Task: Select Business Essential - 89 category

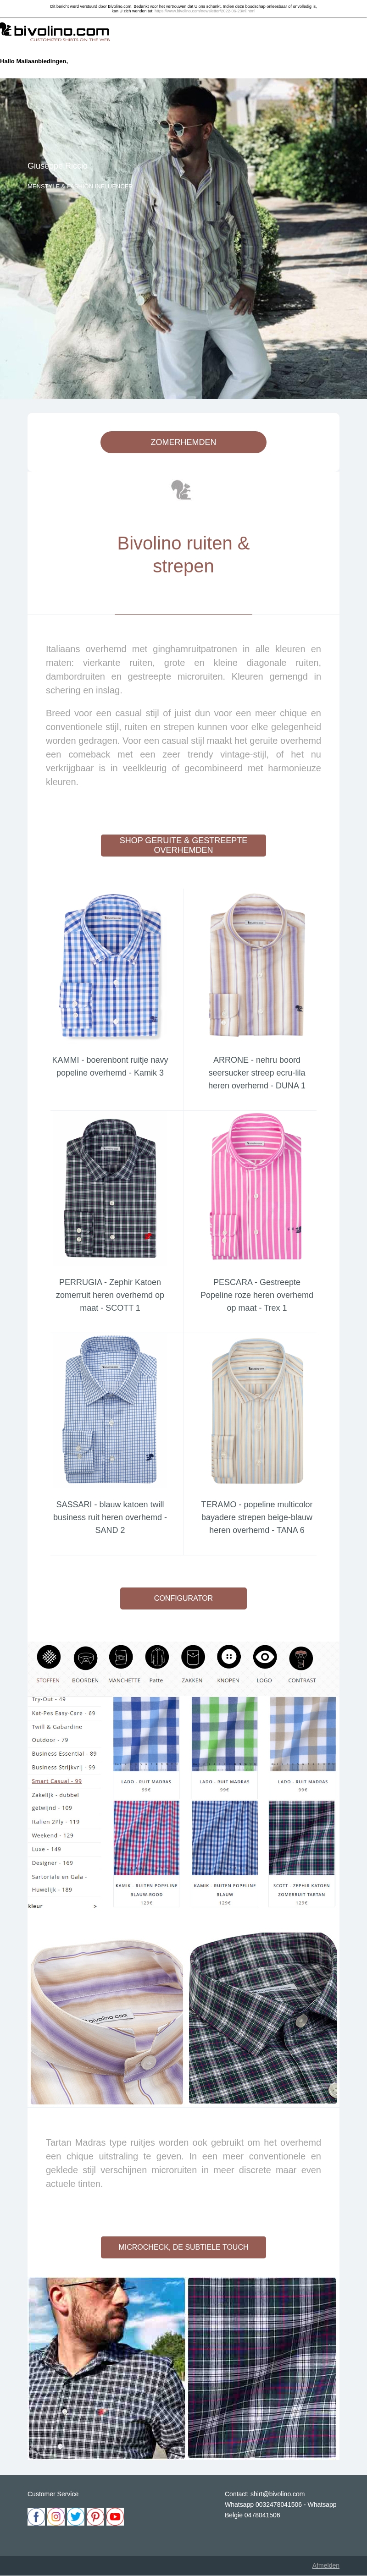Action: click(64, 1753)
